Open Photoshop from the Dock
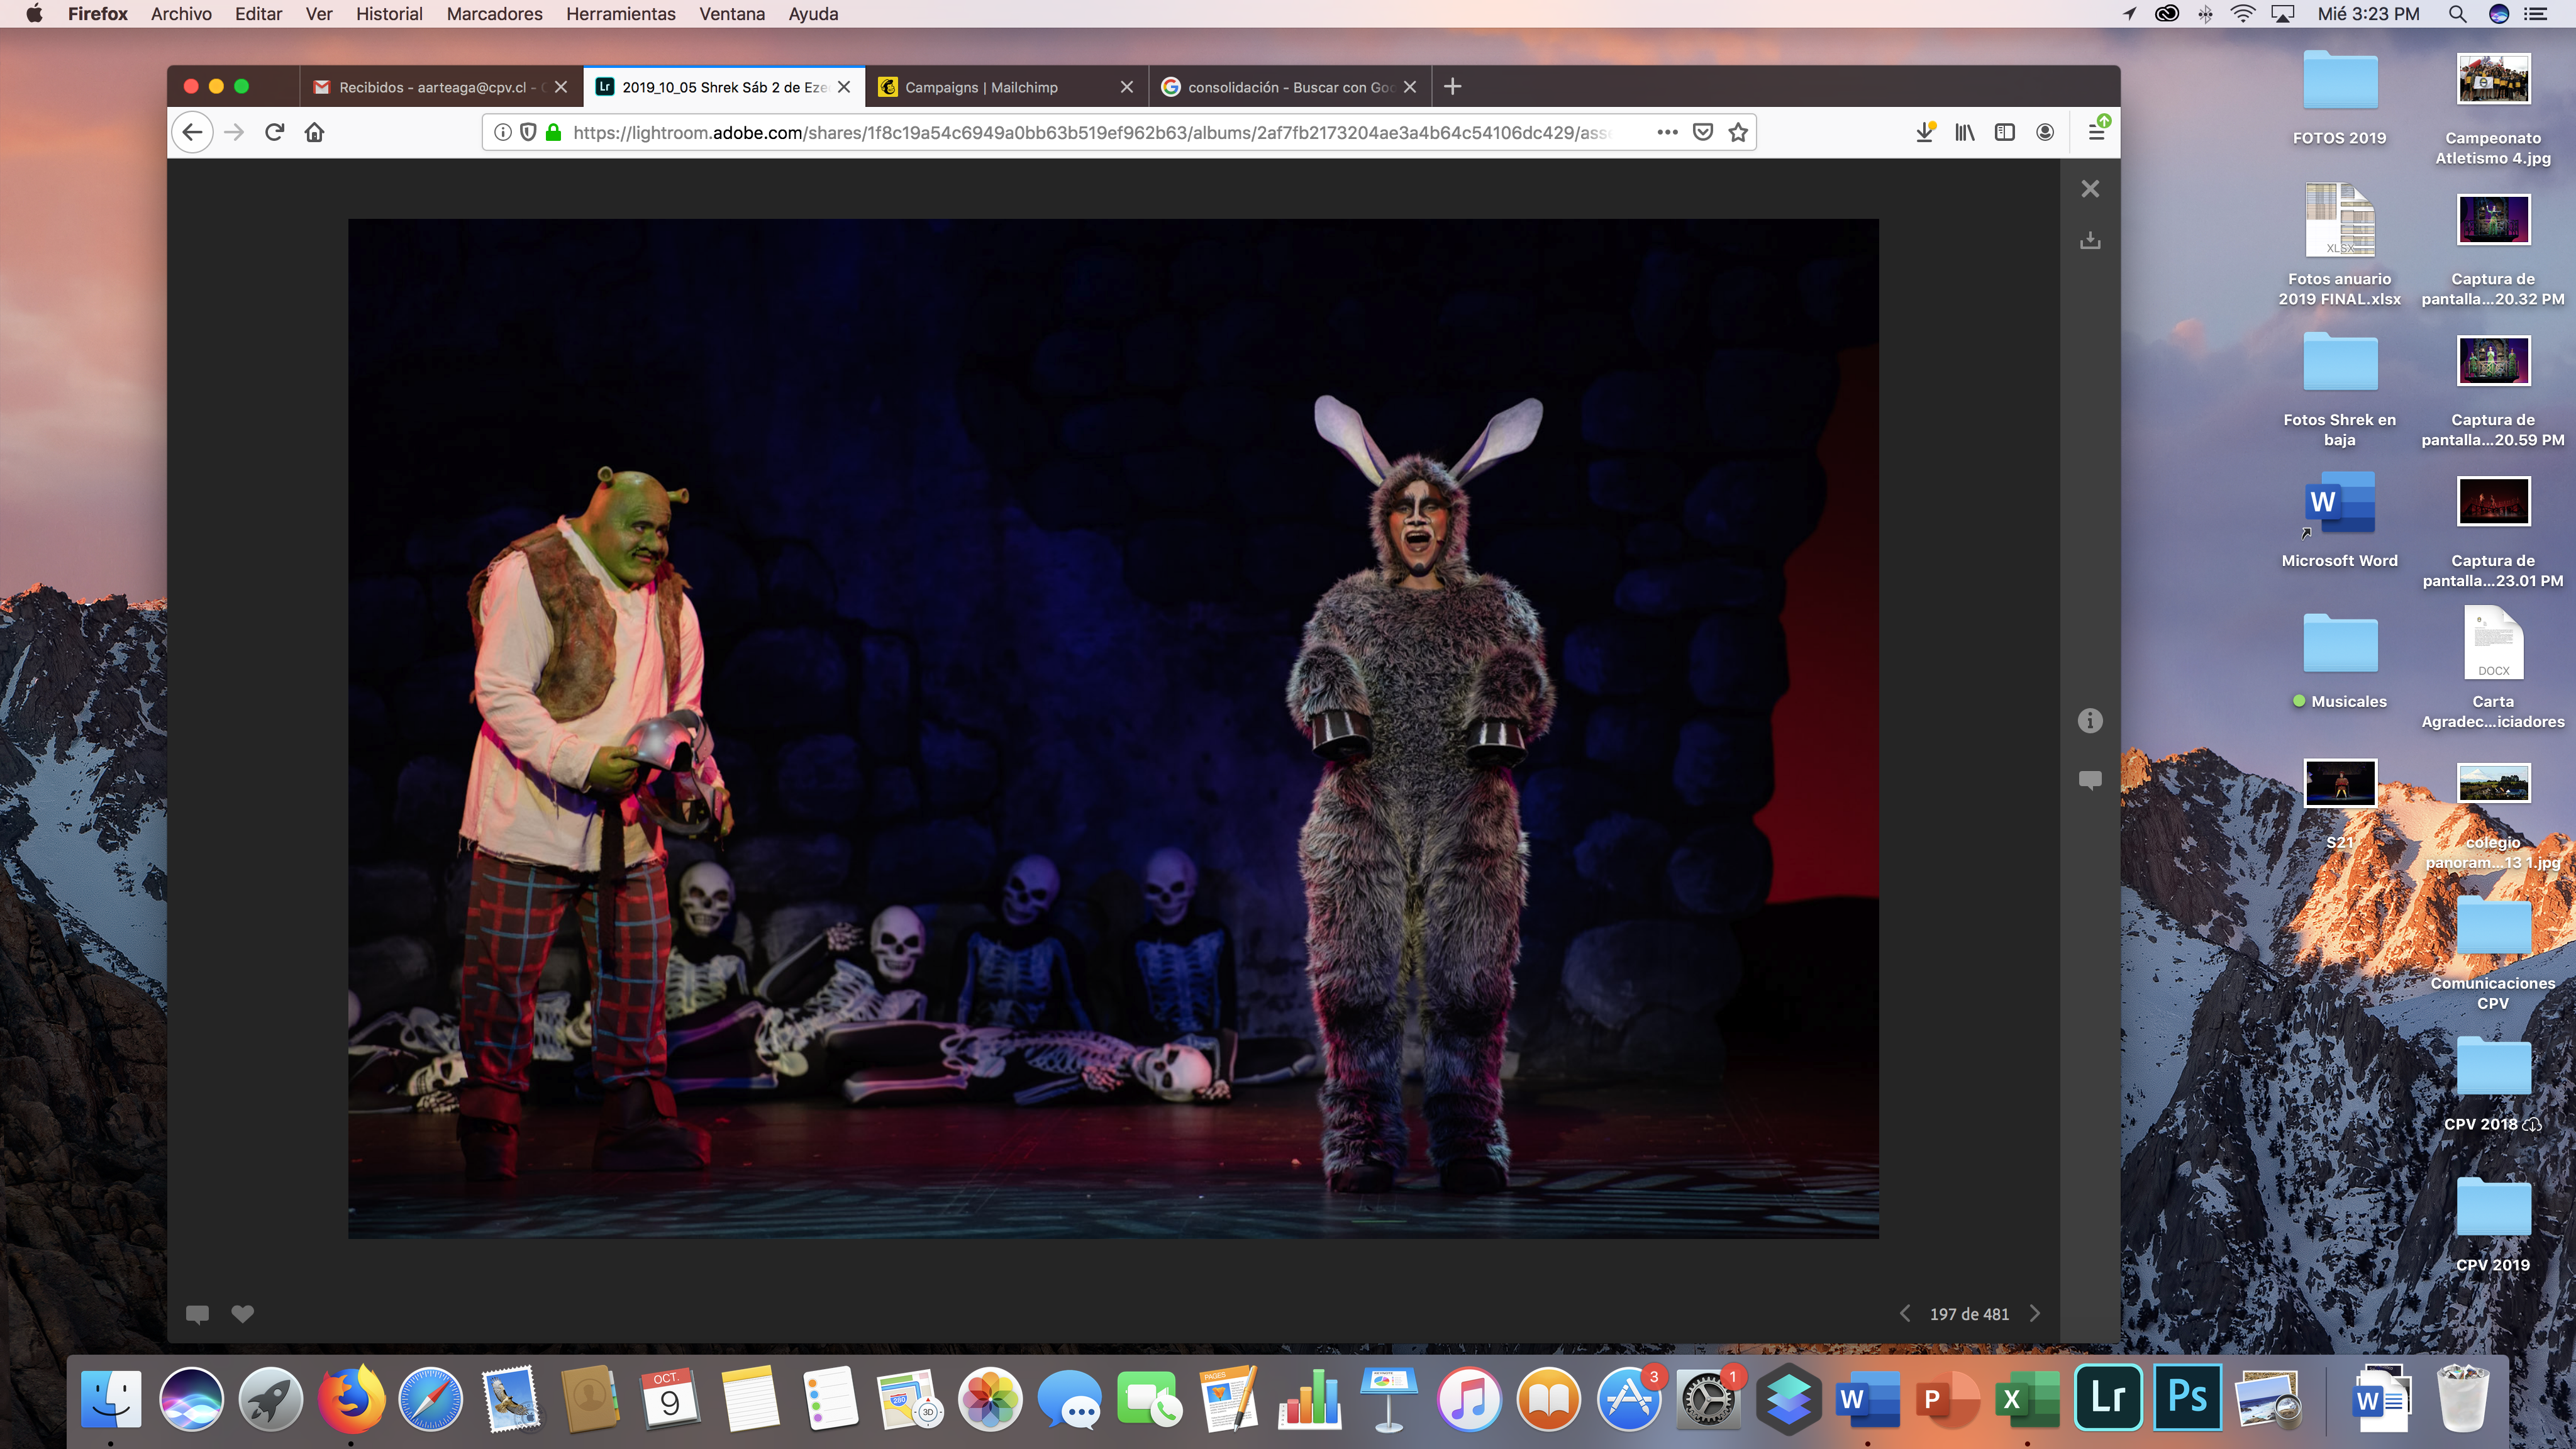 (2188, 1397)
